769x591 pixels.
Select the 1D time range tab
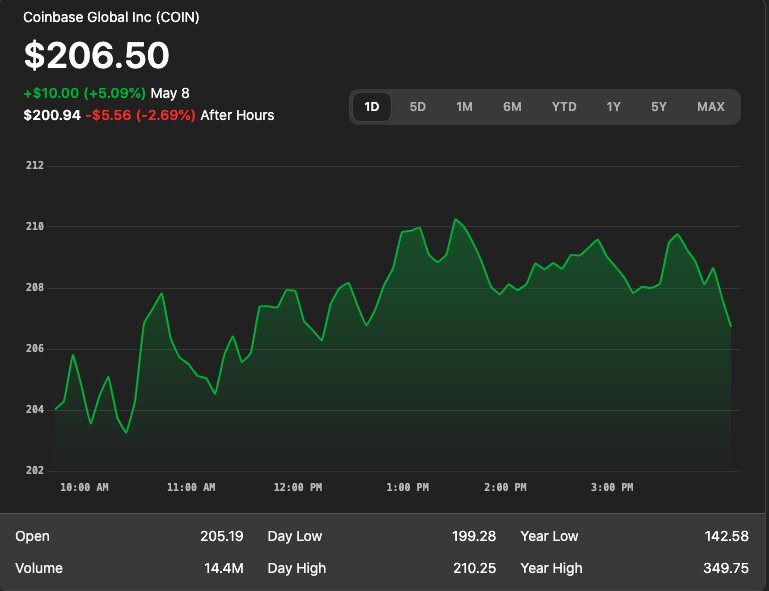[x=372, y=107]
